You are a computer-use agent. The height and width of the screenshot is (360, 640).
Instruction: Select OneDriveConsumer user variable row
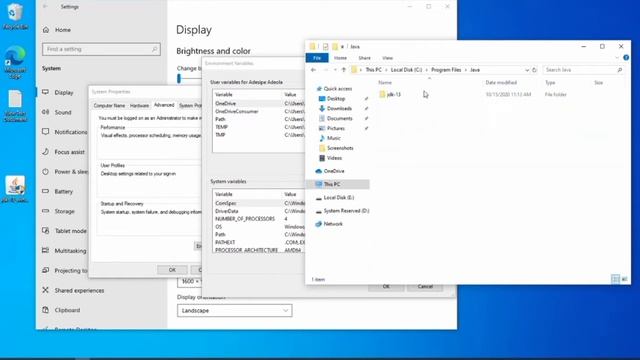(x=259, y=111)
